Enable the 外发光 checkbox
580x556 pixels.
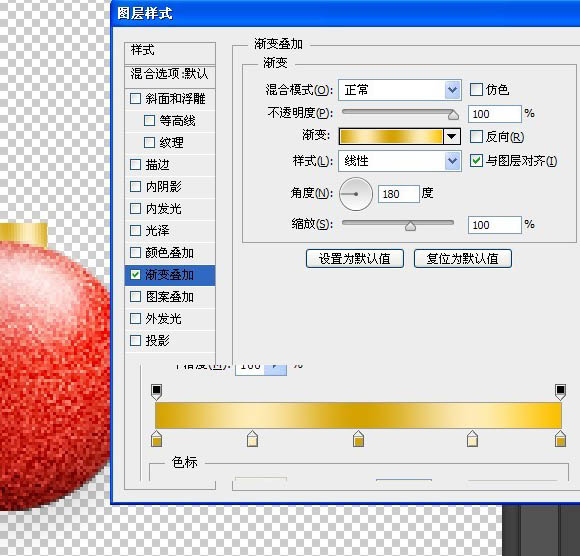coord(135,319)
